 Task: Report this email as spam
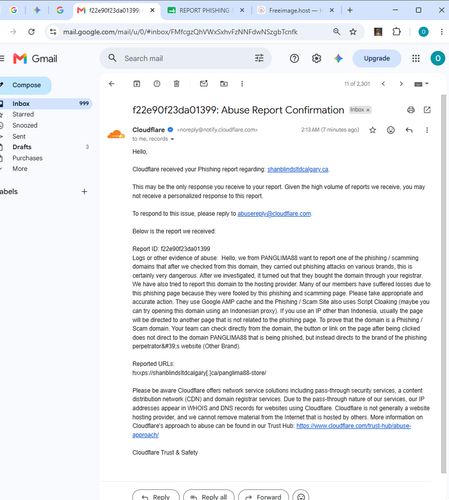[x=157, y=84]
